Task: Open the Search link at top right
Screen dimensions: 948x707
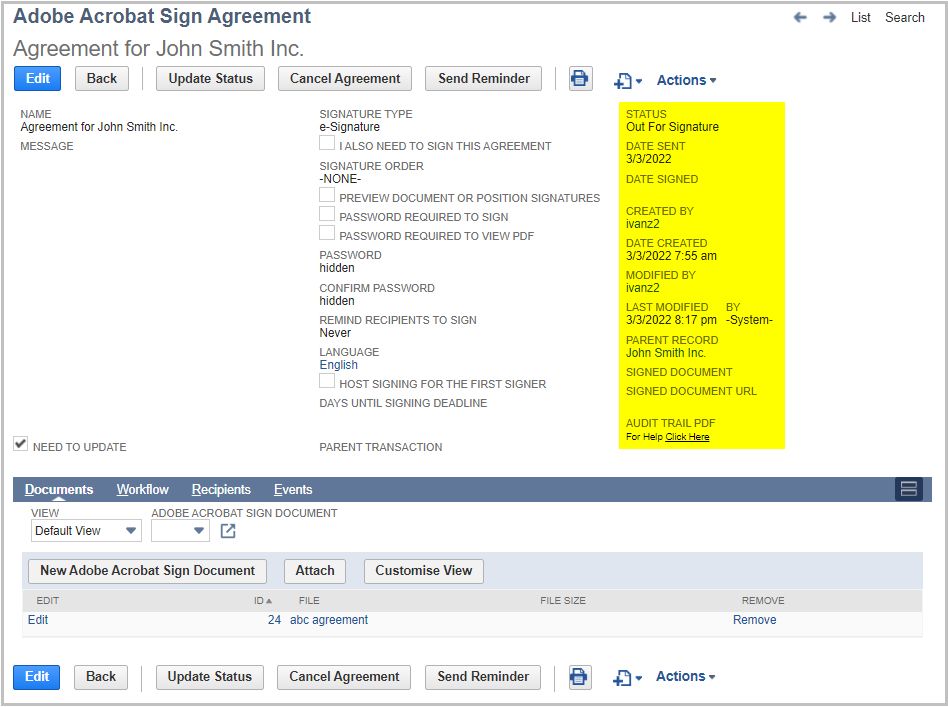Action: click(x=904, y=18)
